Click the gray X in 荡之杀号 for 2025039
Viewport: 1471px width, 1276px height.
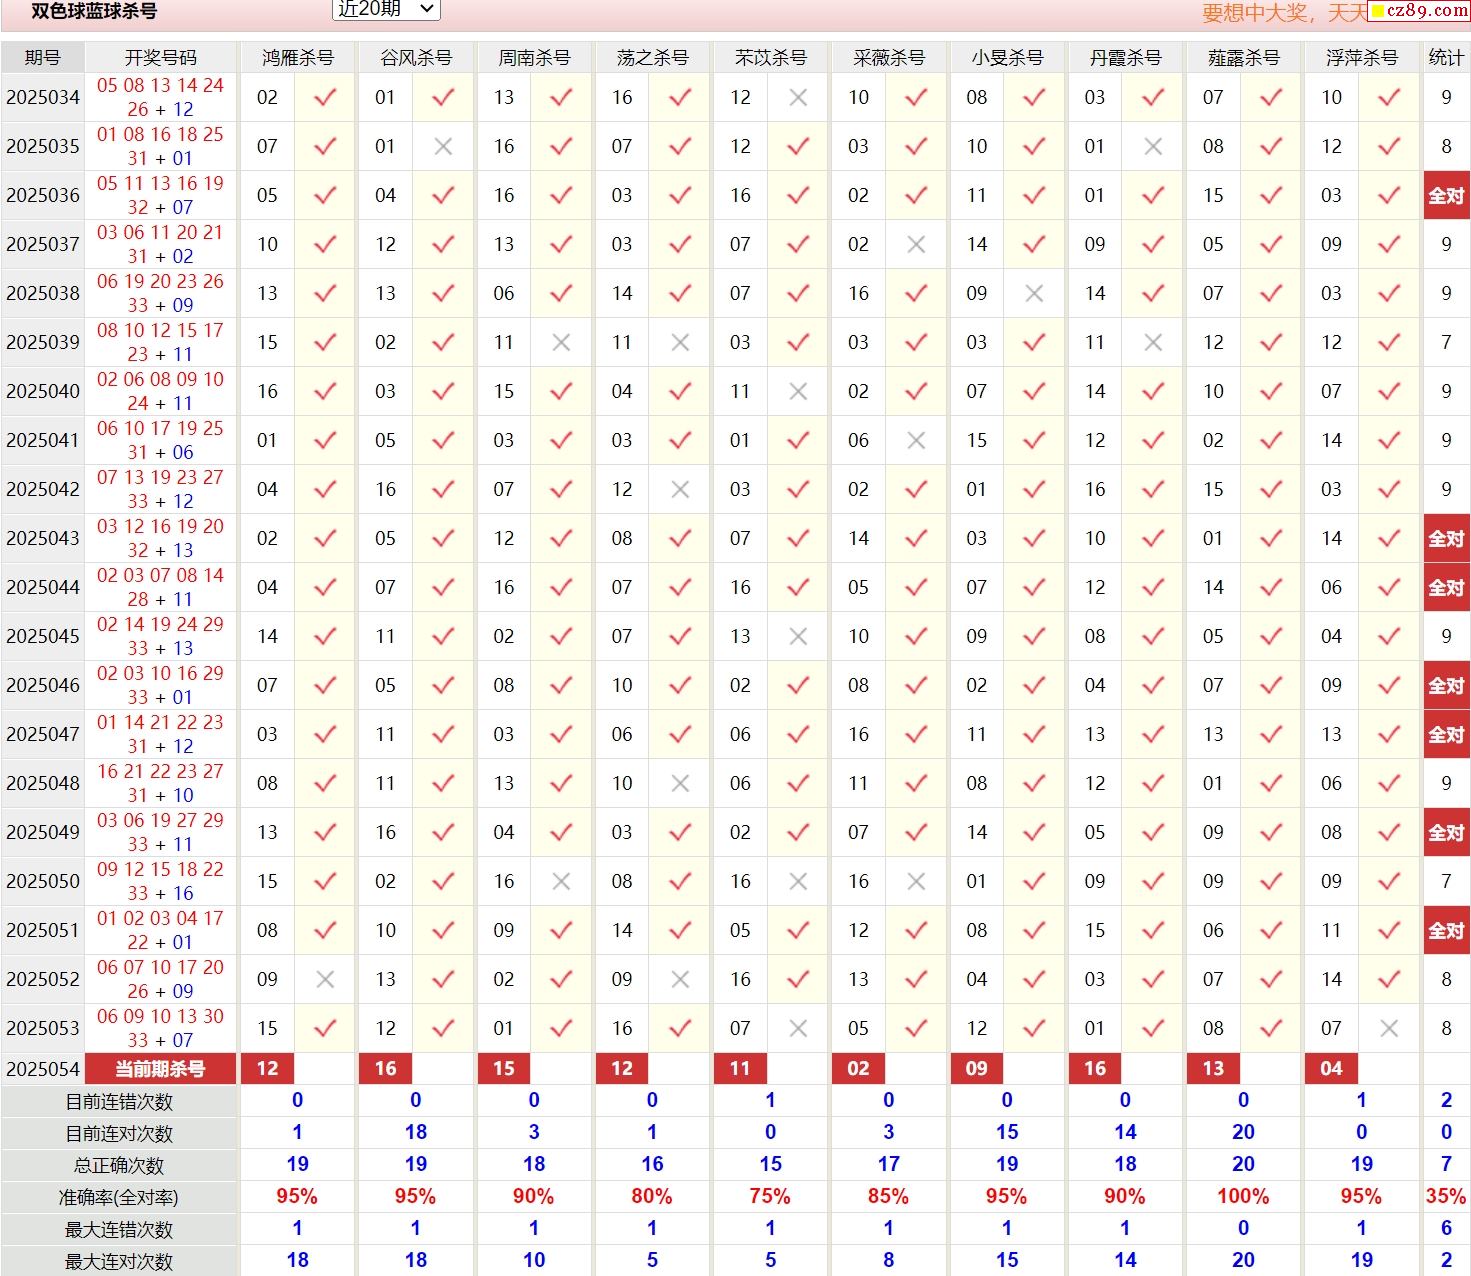click(x=680, y=342)
